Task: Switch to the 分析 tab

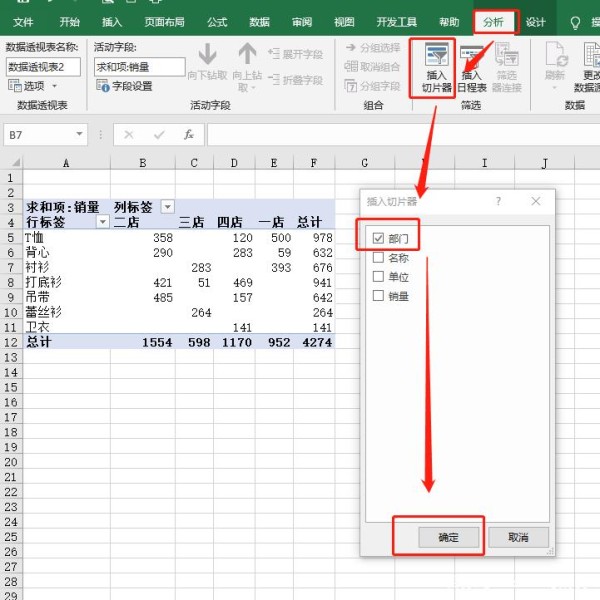Action: click(493, 22)
